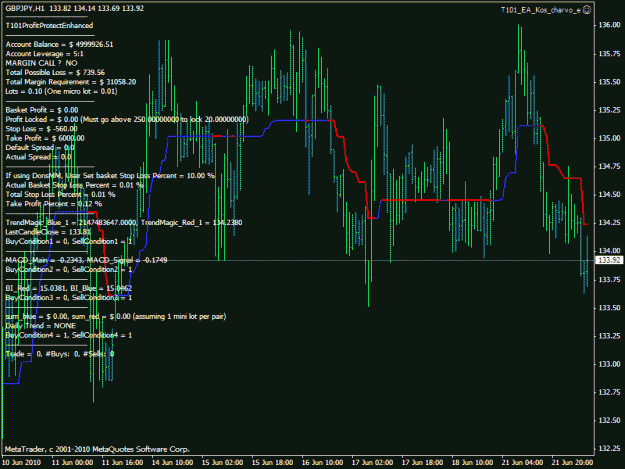Click the 133.00 price scale label
This screenshot has height=469, width=625.
[609, 364]
